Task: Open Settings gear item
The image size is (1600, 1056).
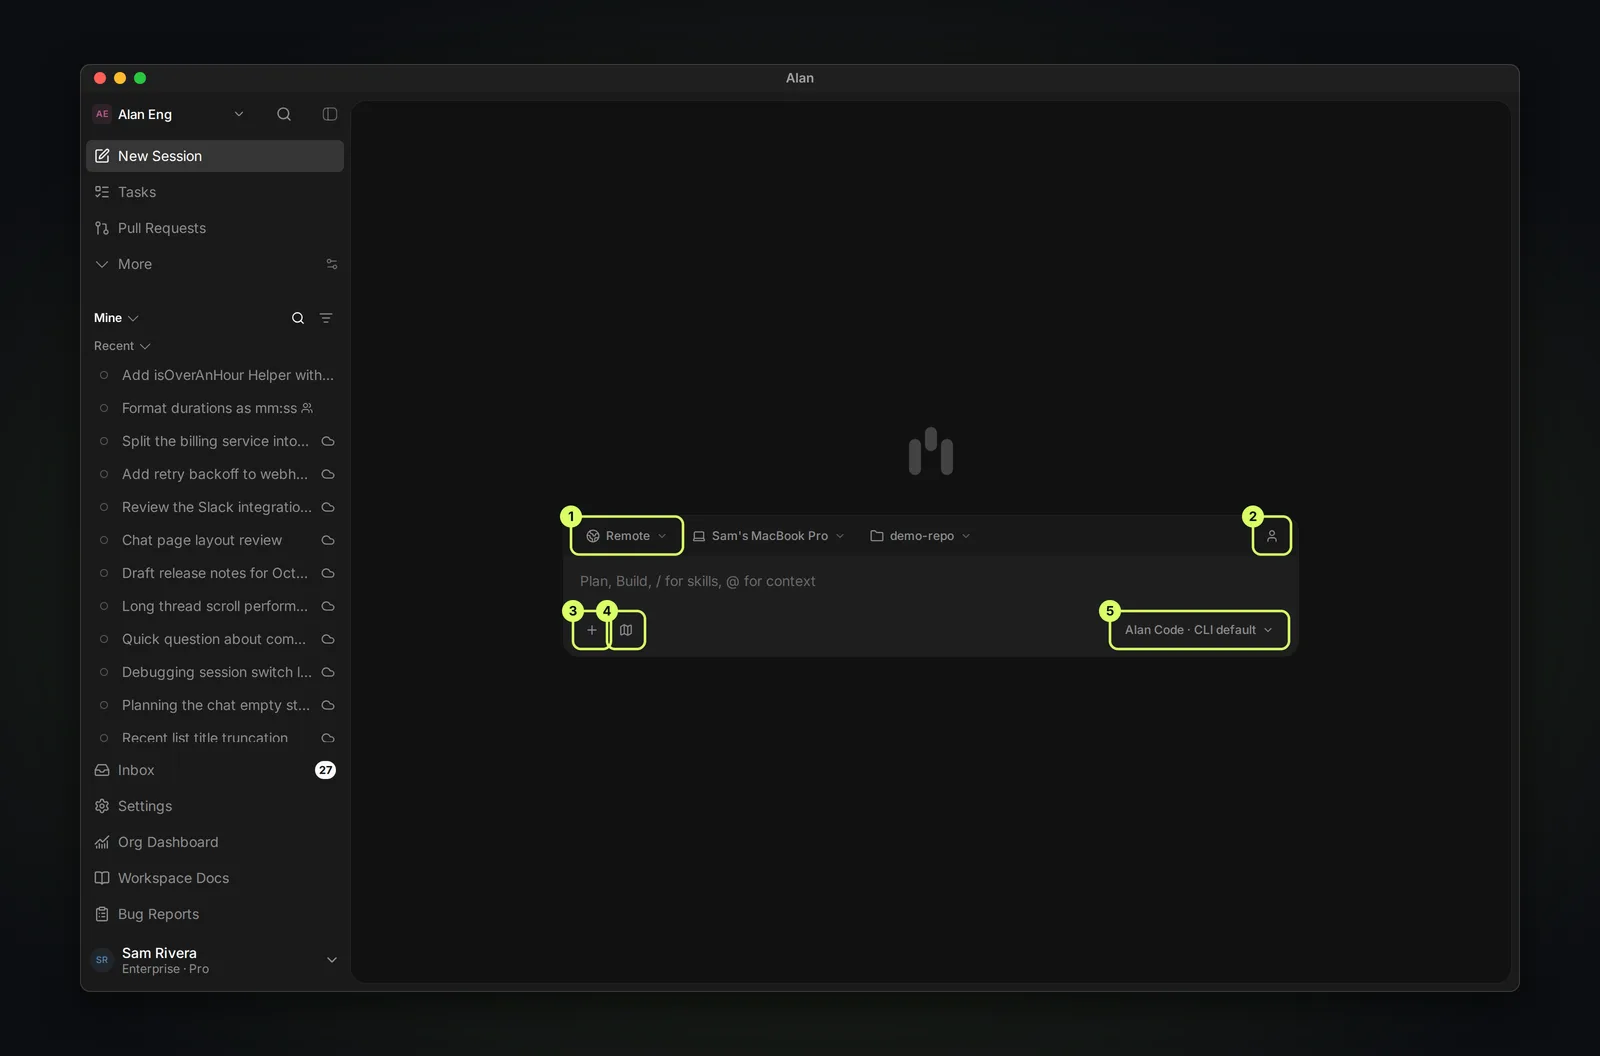Action: pos(215,806)
